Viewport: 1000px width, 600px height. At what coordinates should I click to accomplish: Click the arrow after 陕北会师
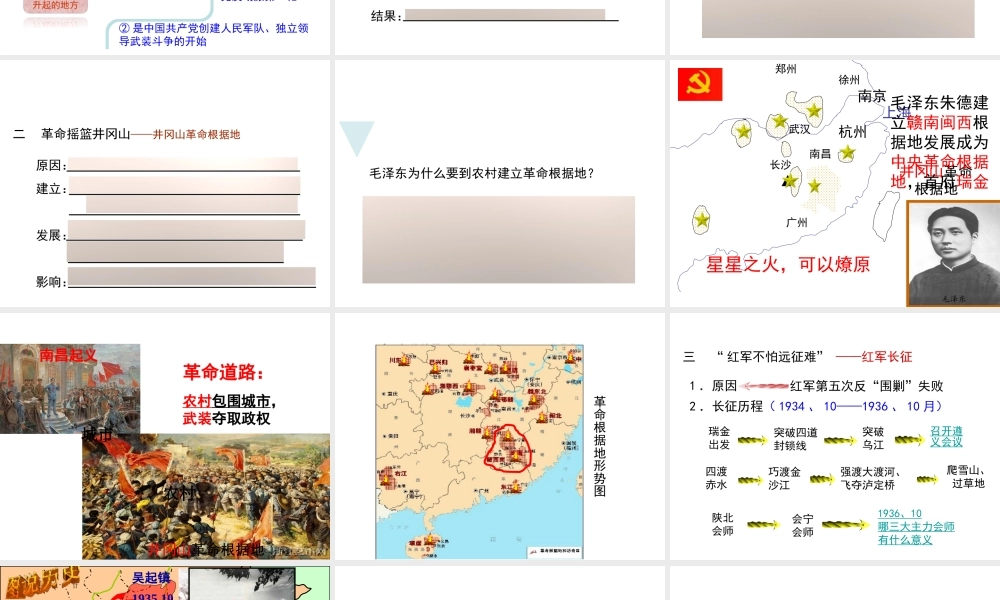(763, 525)
